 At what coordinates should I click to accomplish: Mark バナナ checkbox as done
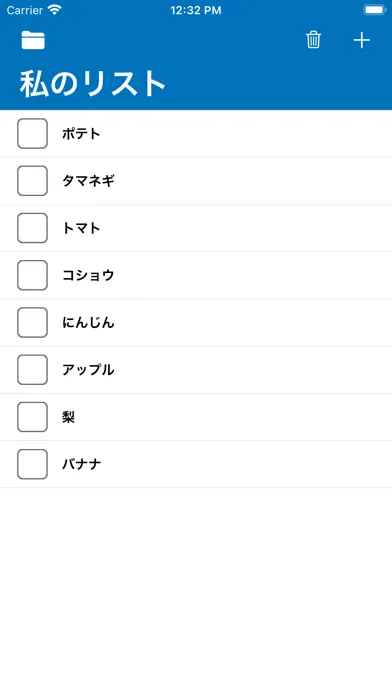coord(32,464)
